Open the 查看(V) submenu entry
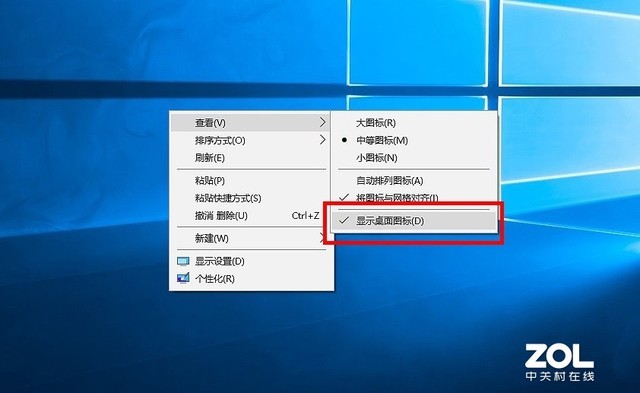 [x=250, y=122]
